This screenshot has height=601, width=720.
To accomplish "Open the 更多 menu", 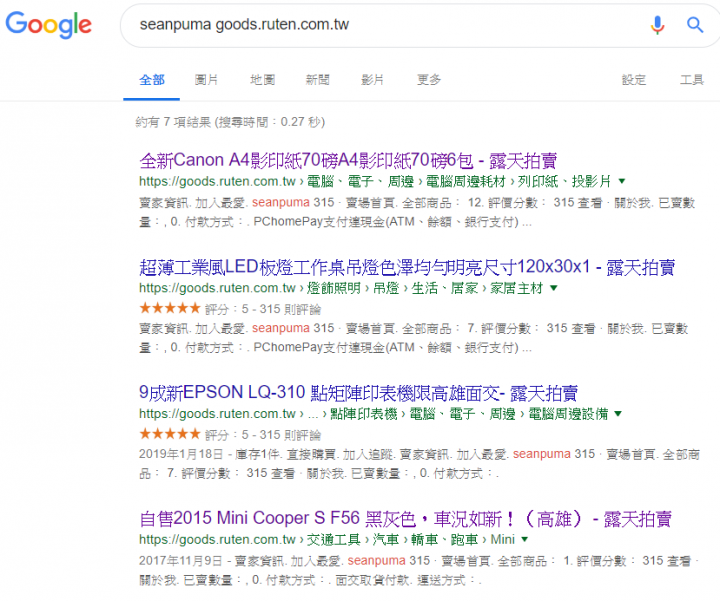I will coord(429,80).
